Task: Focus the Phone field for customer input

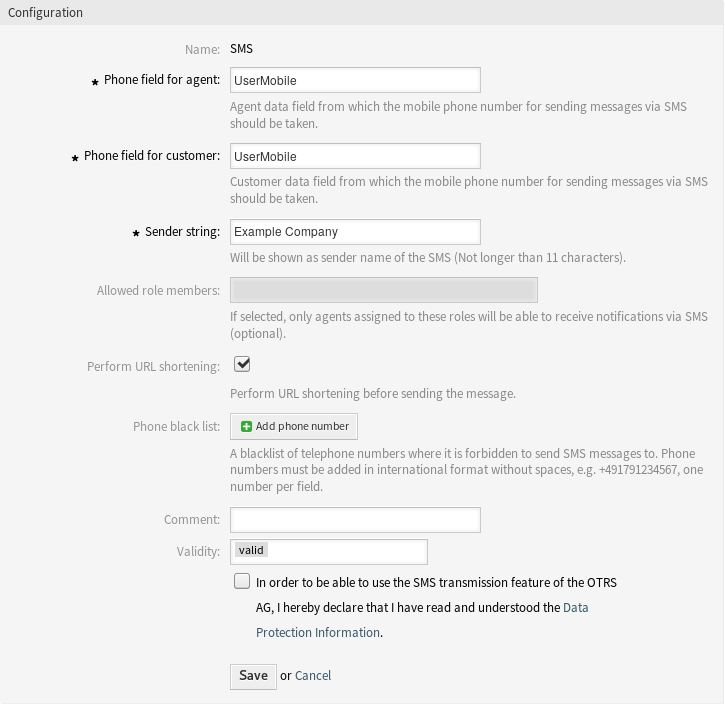Action: point(355,156)
